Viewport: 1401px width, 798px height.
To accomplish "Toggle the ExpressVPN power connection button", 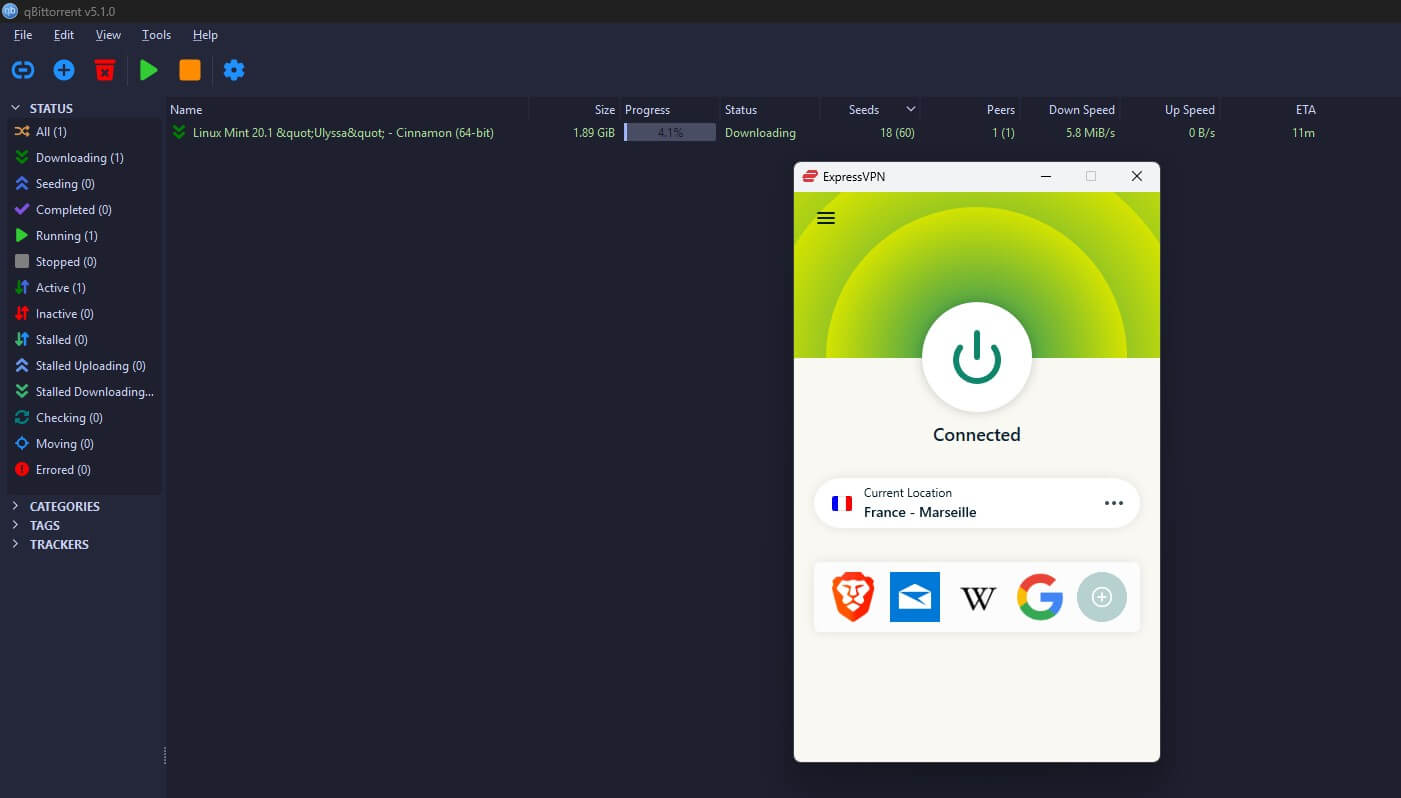I will [x=977, y=357].
